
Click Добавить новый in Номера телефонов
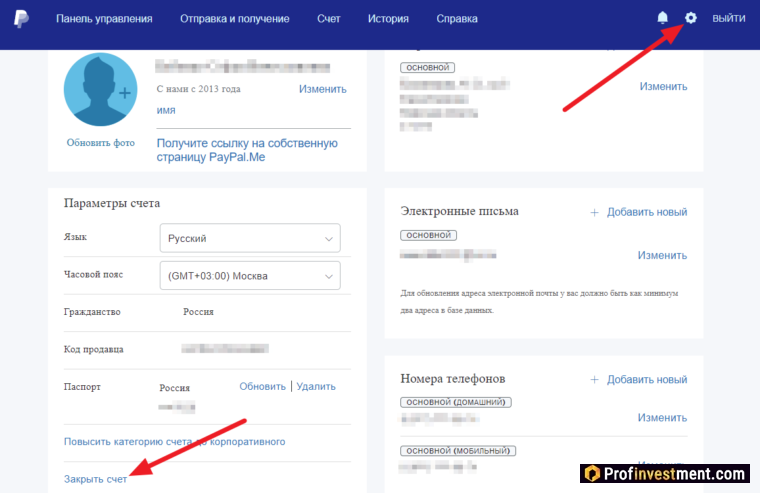[647, 379]
